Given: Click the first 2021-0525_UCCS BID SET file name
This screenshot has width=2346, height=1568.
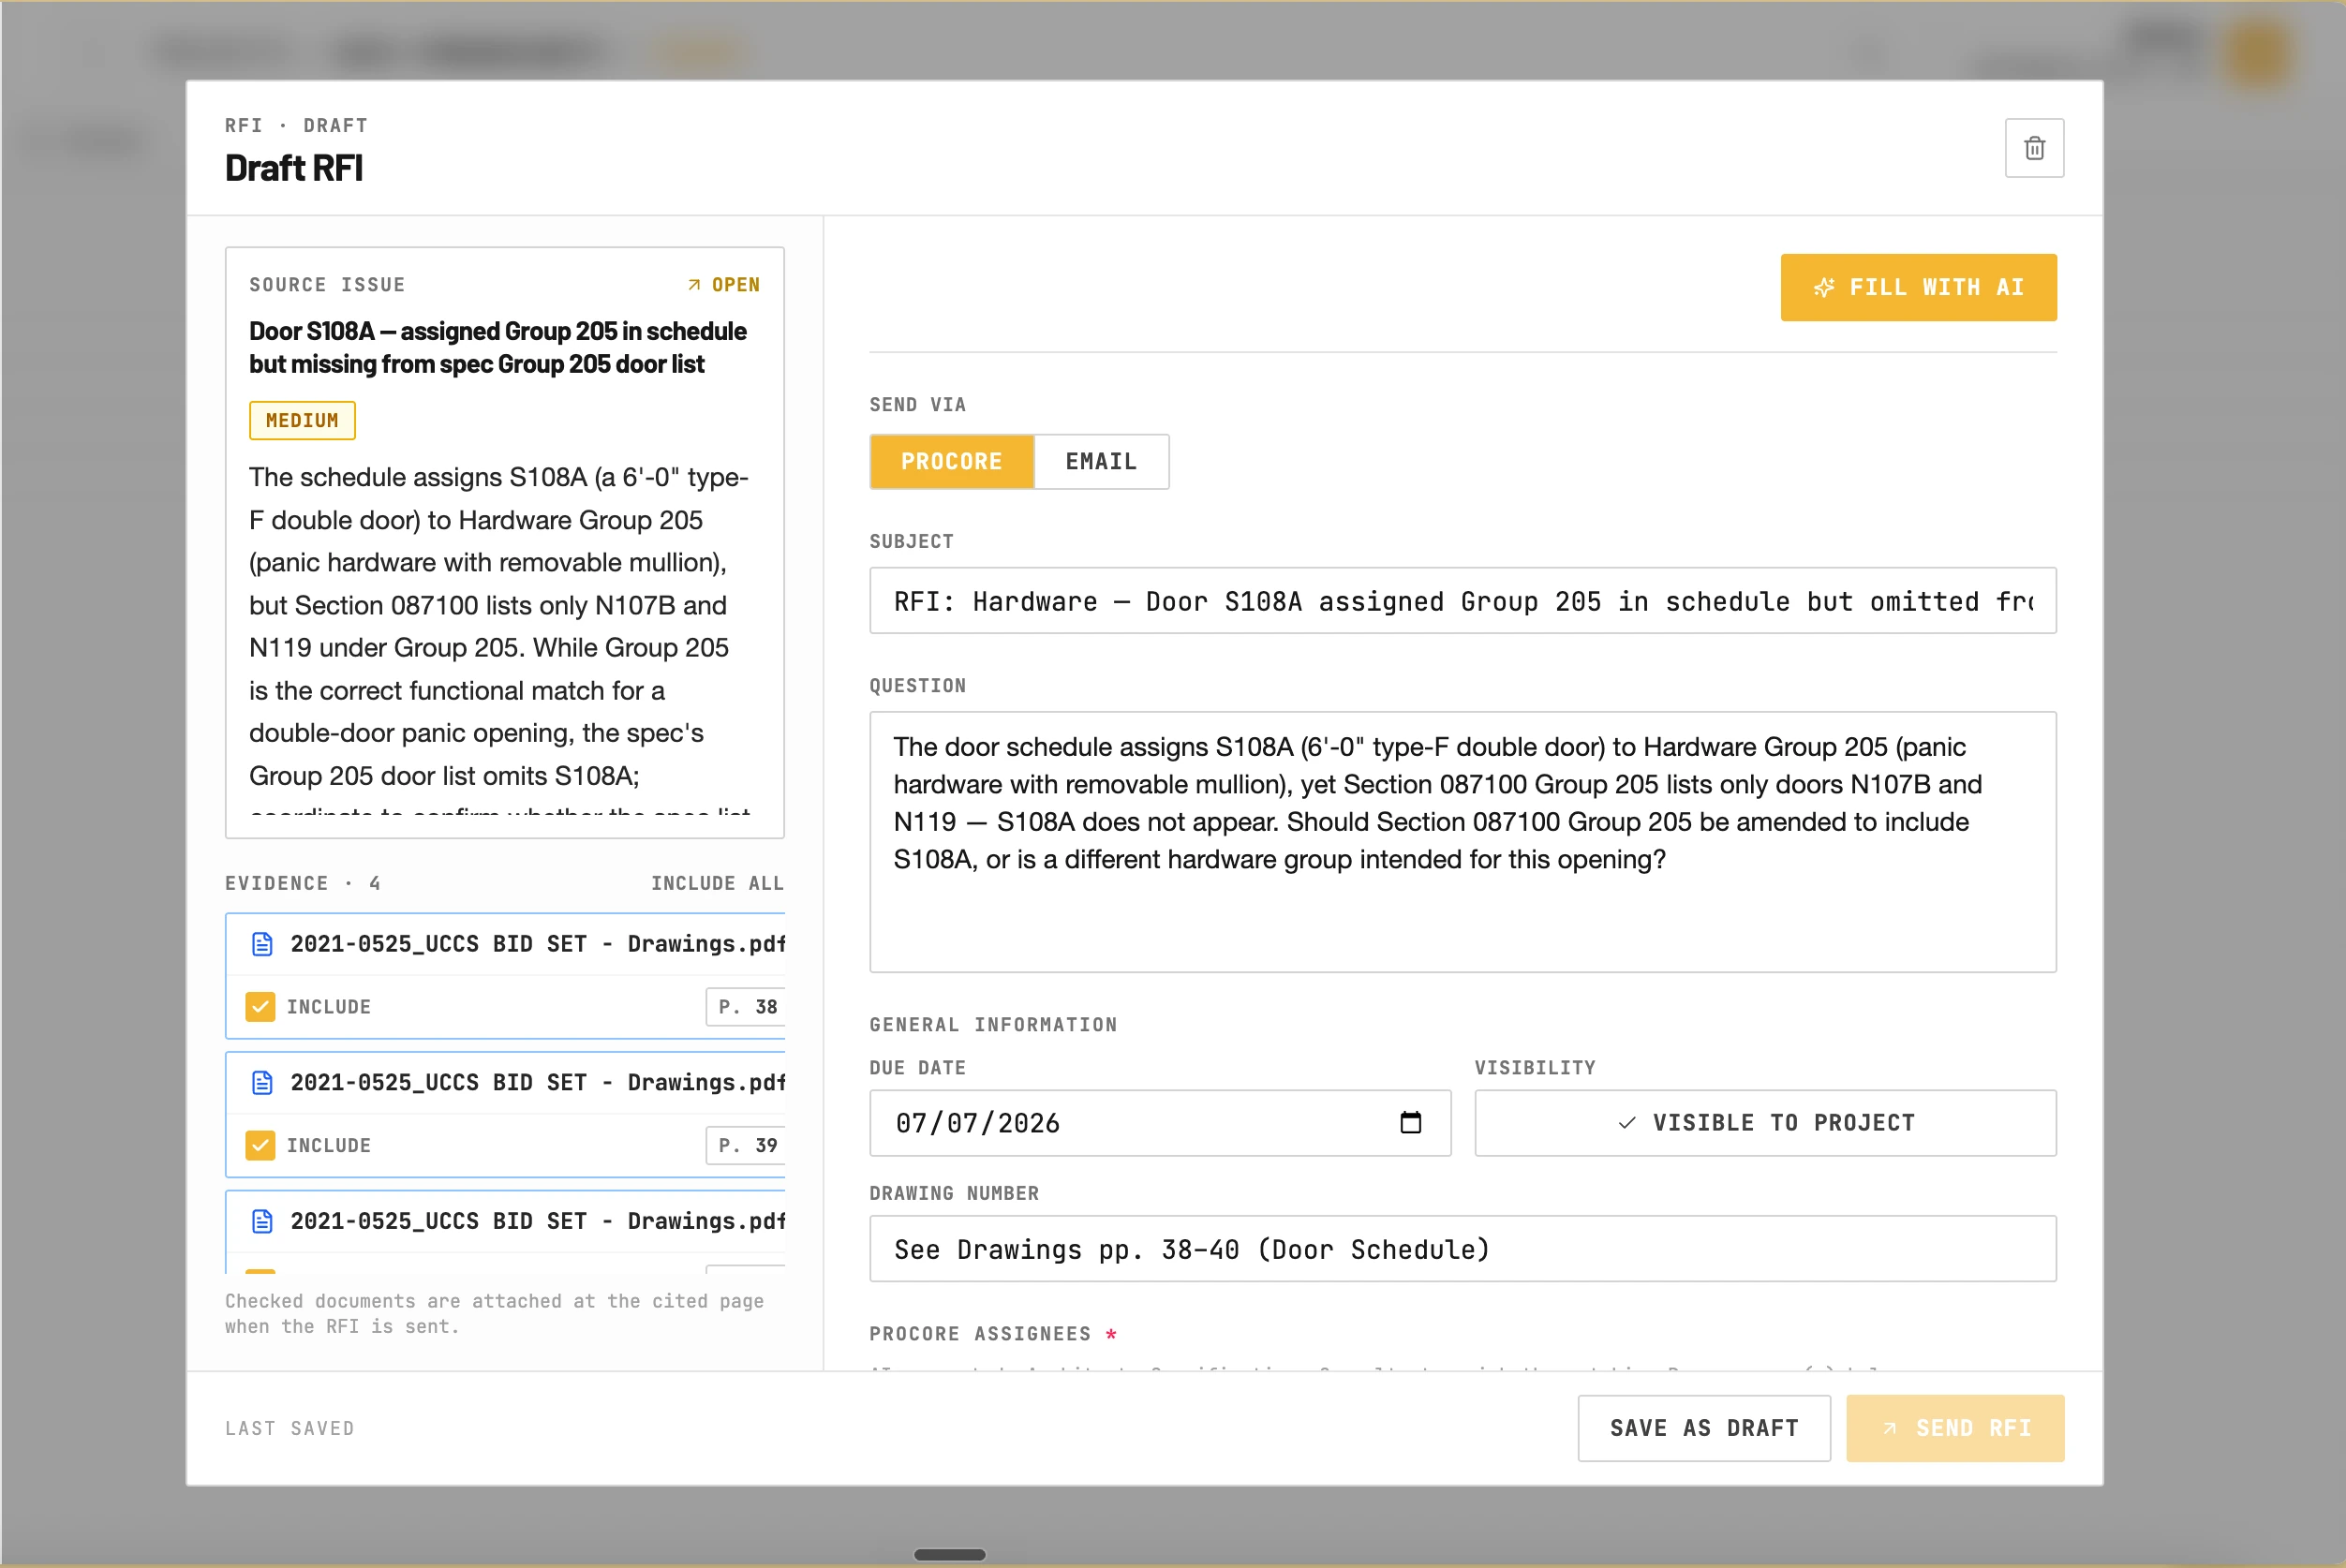Looking at the screenshot, I should (x=537, y=943).
